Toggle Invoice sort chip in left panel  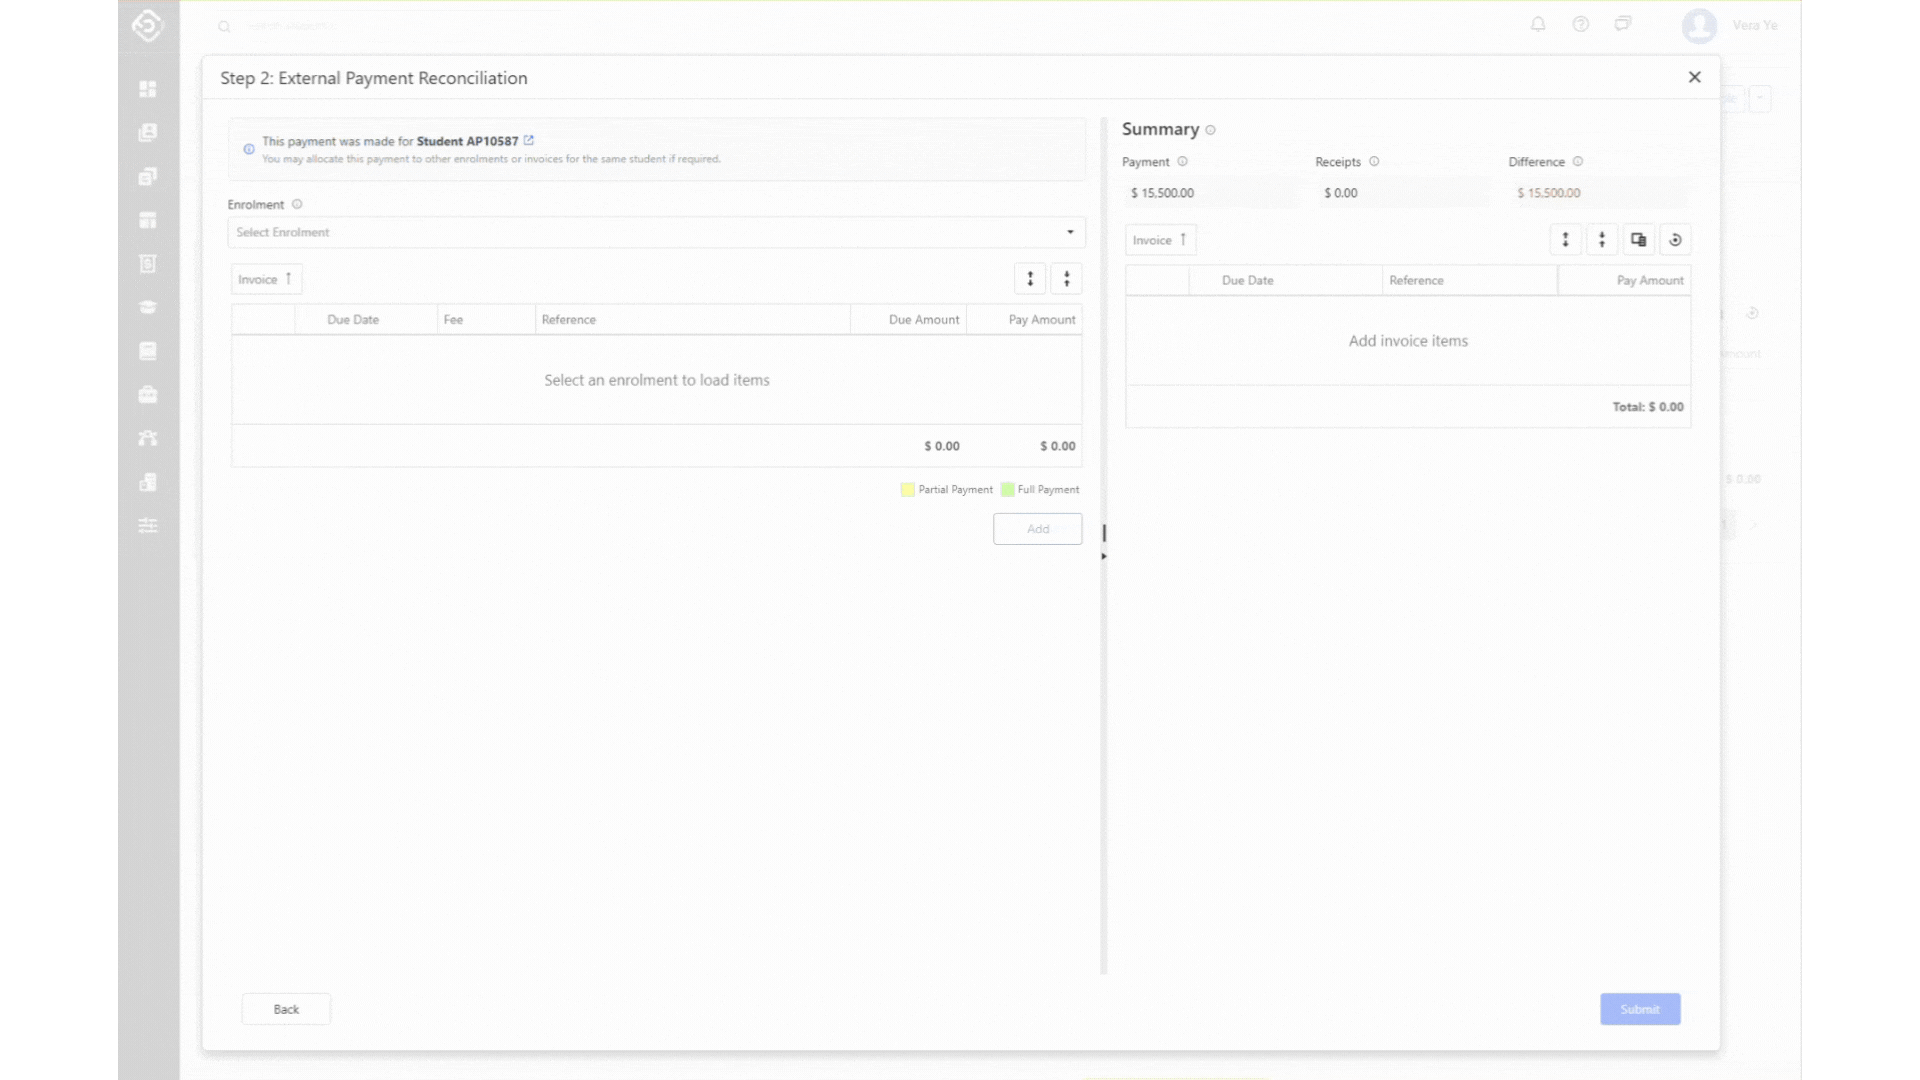265,280
